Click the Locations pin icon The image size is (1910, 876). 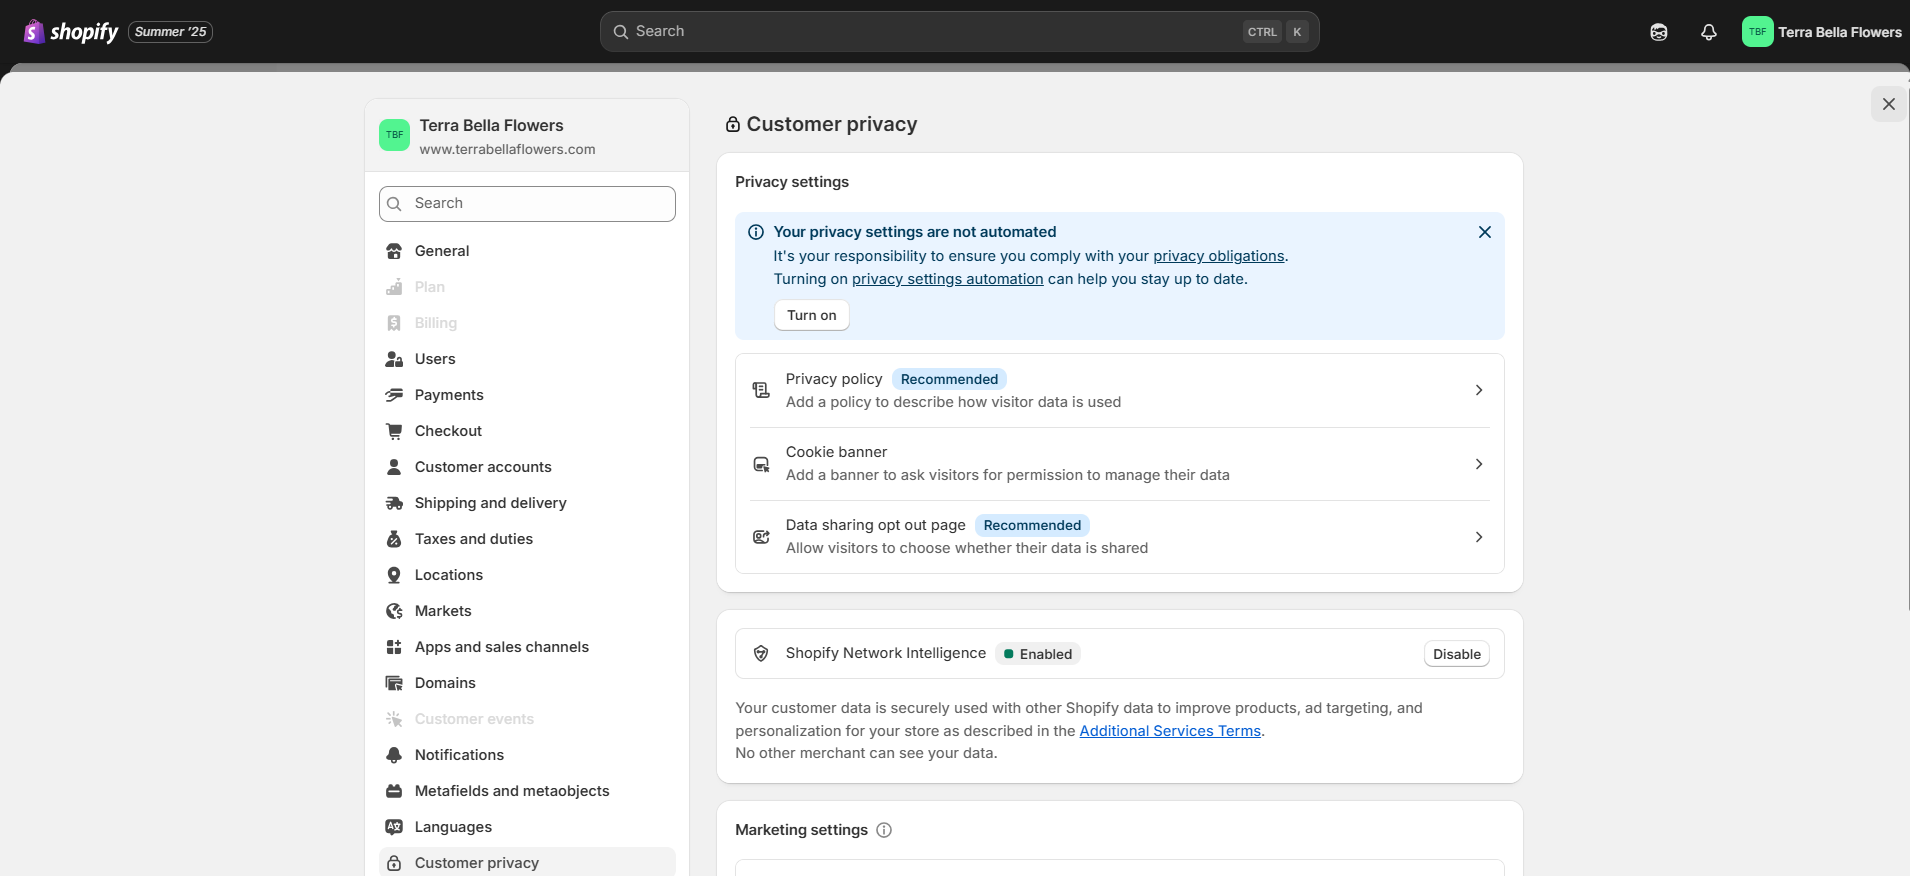pos(394,575)
